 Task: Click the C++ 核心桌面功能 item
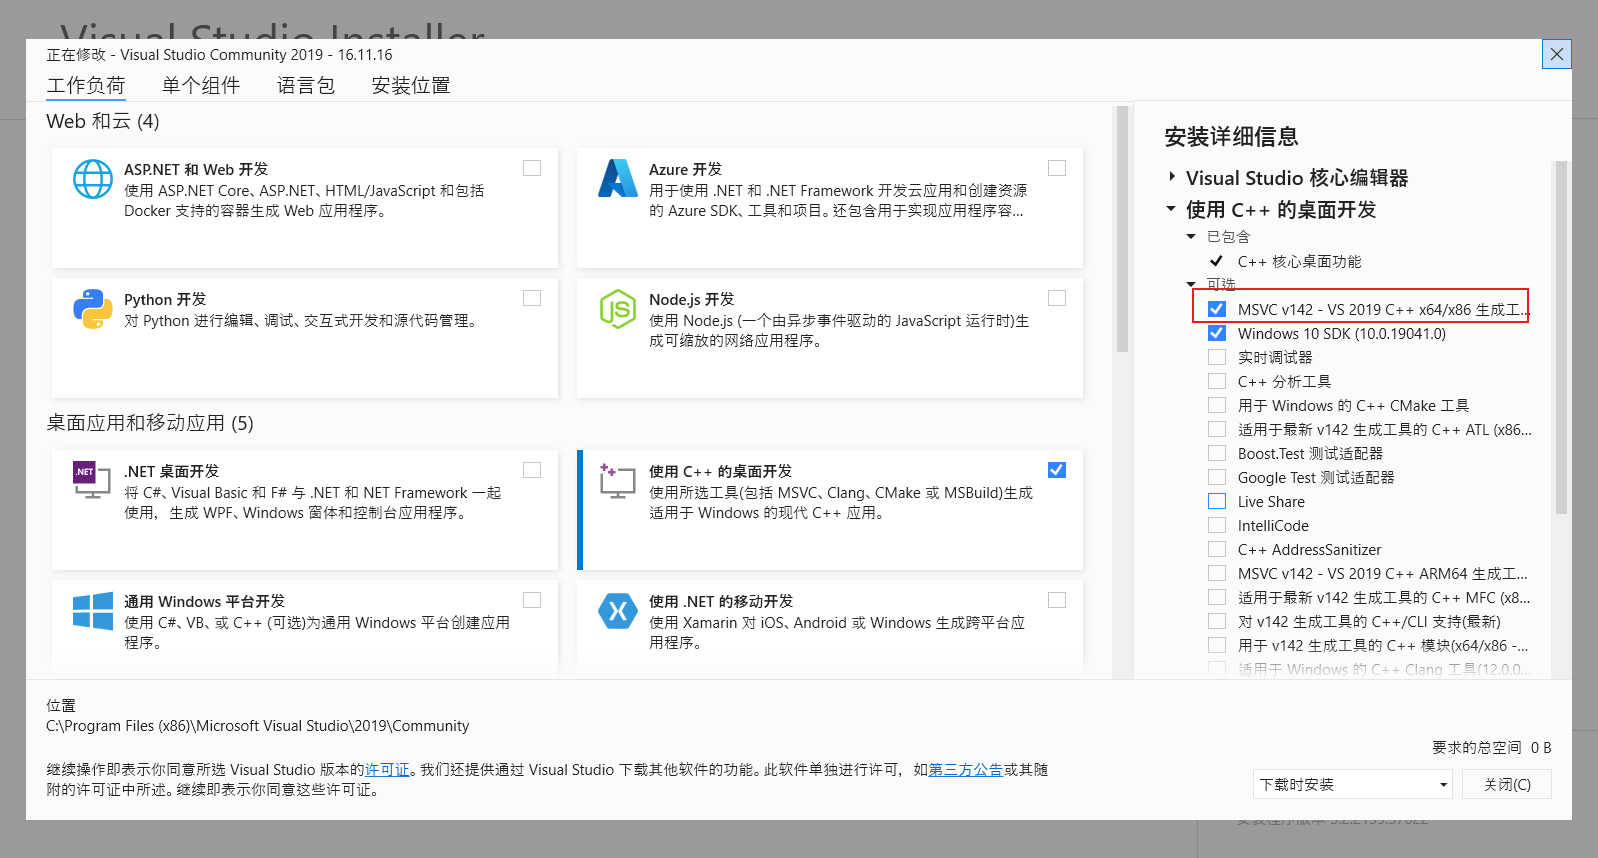(1299, 261)
